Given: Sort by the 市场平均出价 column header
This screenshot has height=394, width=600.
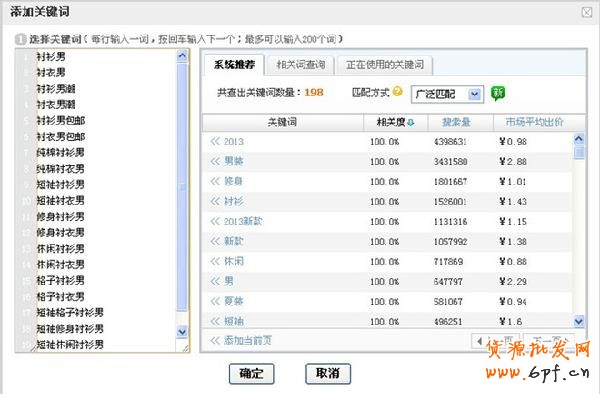Looking at the screenshot, I should tap(534, 122).
